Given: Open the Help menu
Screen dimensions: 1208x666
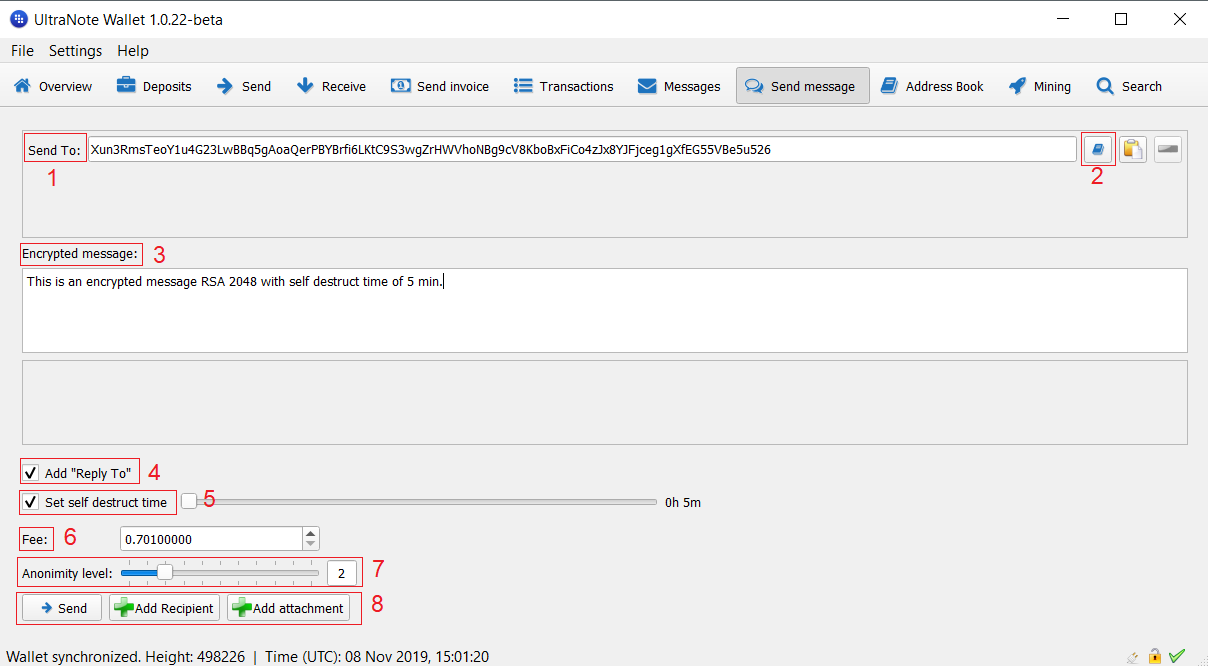Looking at the screenshot, I should 132,50.
